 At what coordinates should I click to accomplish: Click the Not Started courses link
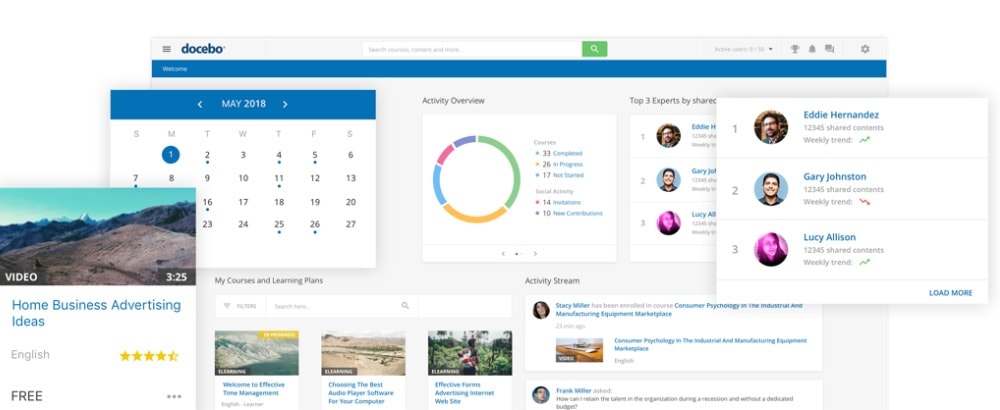tap(568, 175)
